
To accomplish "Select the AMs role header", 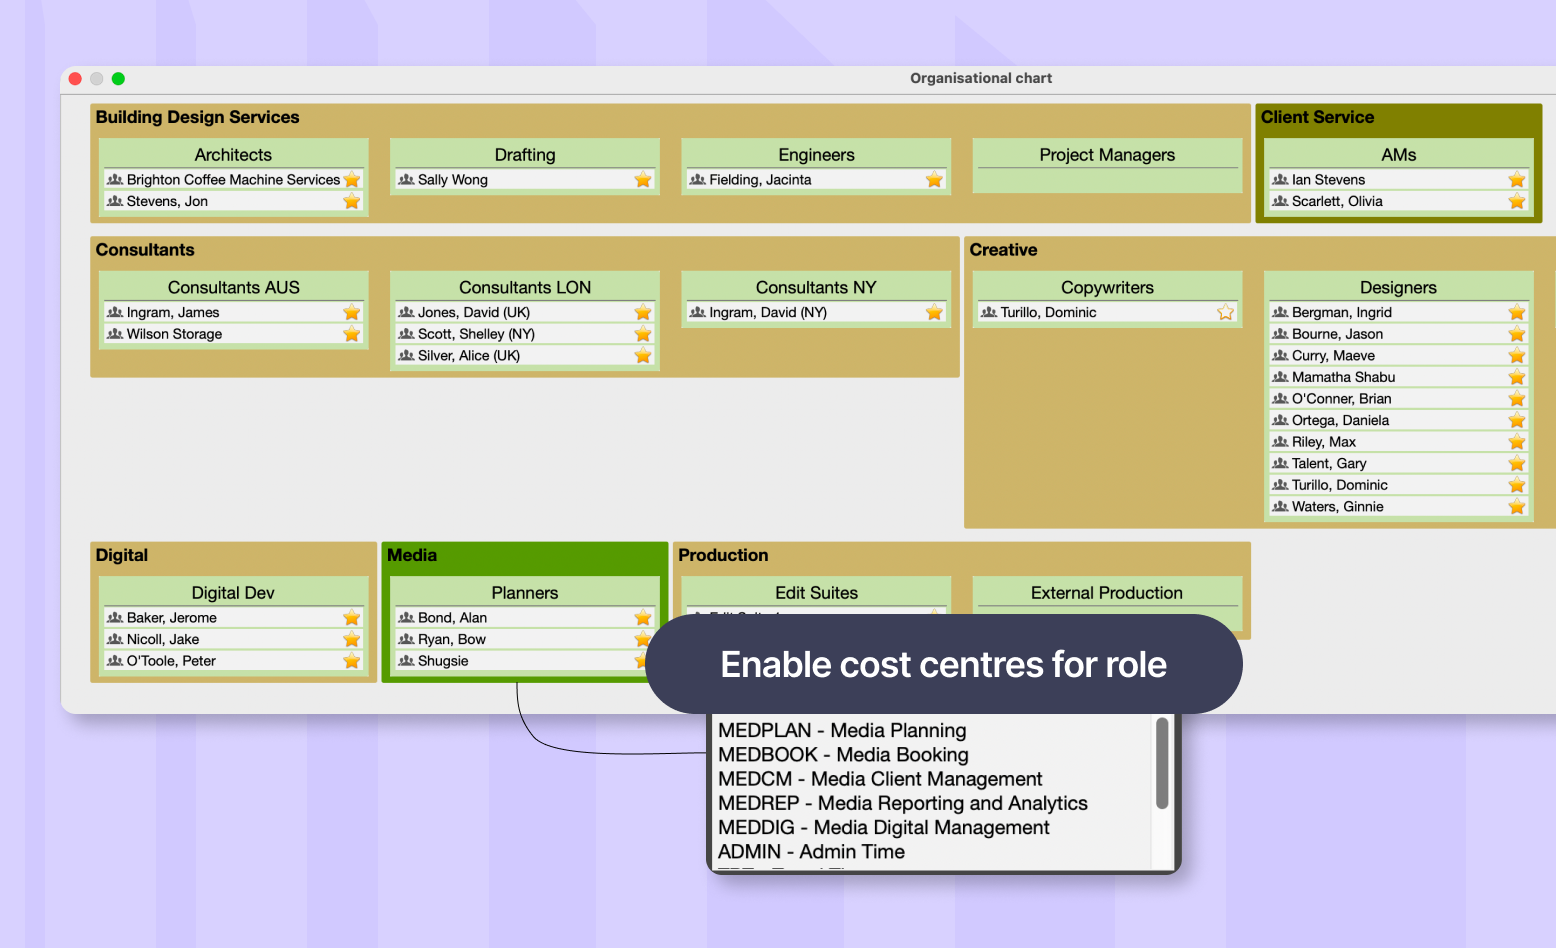I will (1398, 155).
